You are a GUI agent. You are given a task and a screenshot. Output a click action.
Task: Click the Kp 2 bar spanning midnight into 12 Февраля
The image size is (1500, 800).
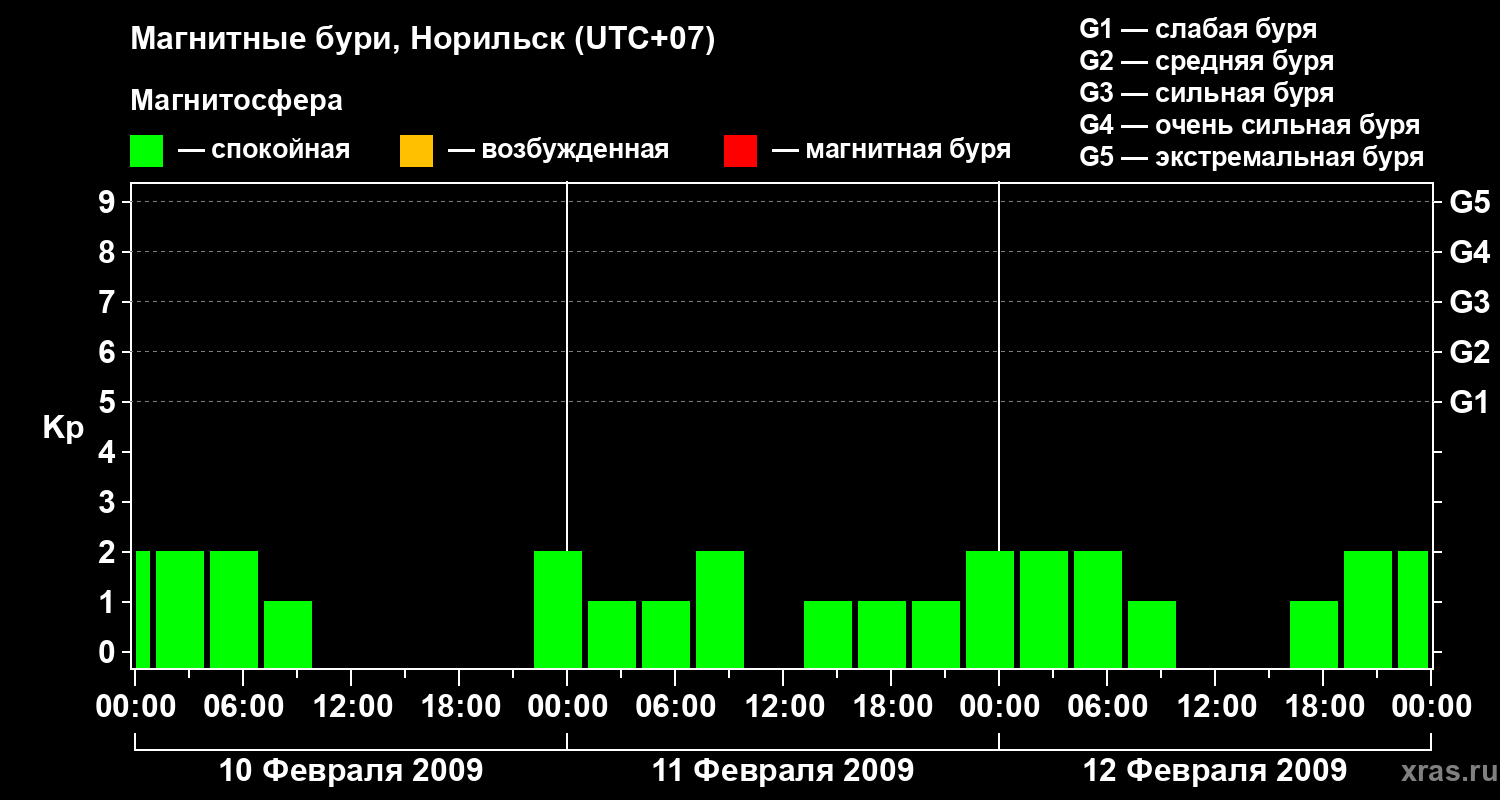coord(990,609)
